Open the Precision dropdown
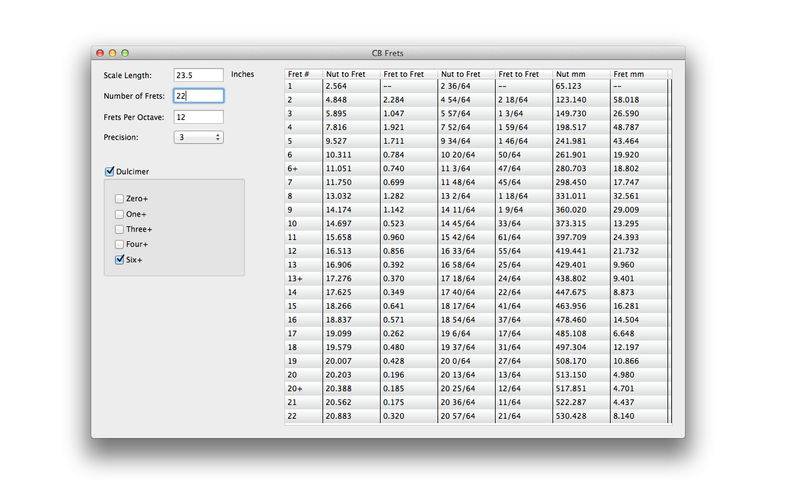The width and height of the screenshot is (800, 500). pyautogui.click(x=198, y=137)
